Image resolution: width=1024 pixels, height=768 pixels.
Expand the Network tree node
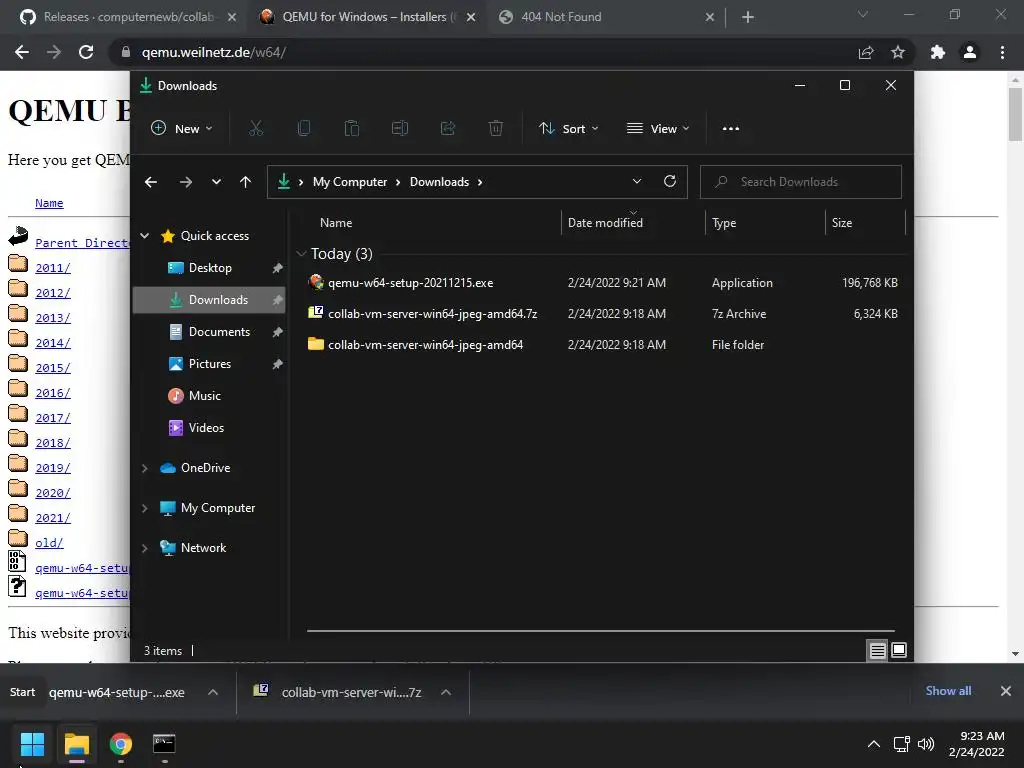144,548
